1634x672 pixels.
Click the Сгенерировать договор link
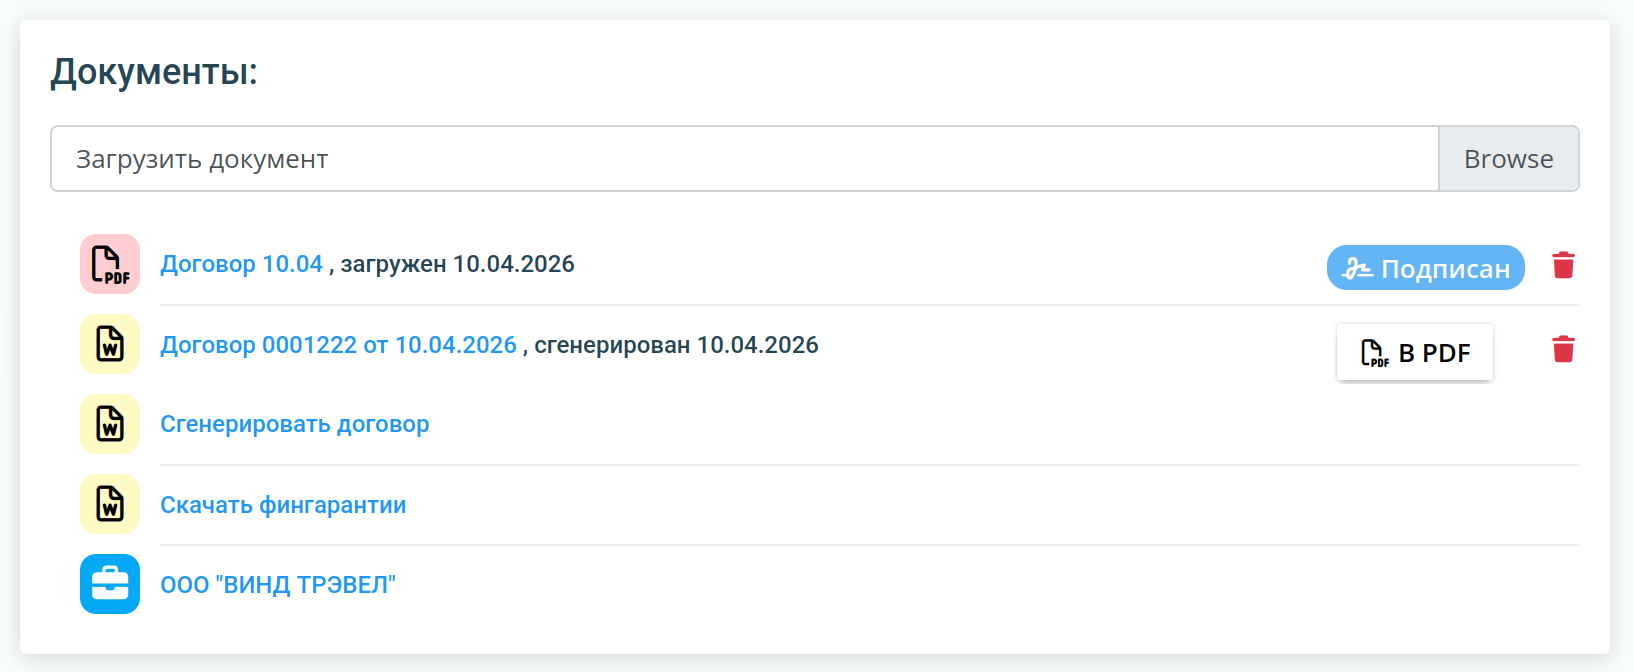tap(295, 424)
